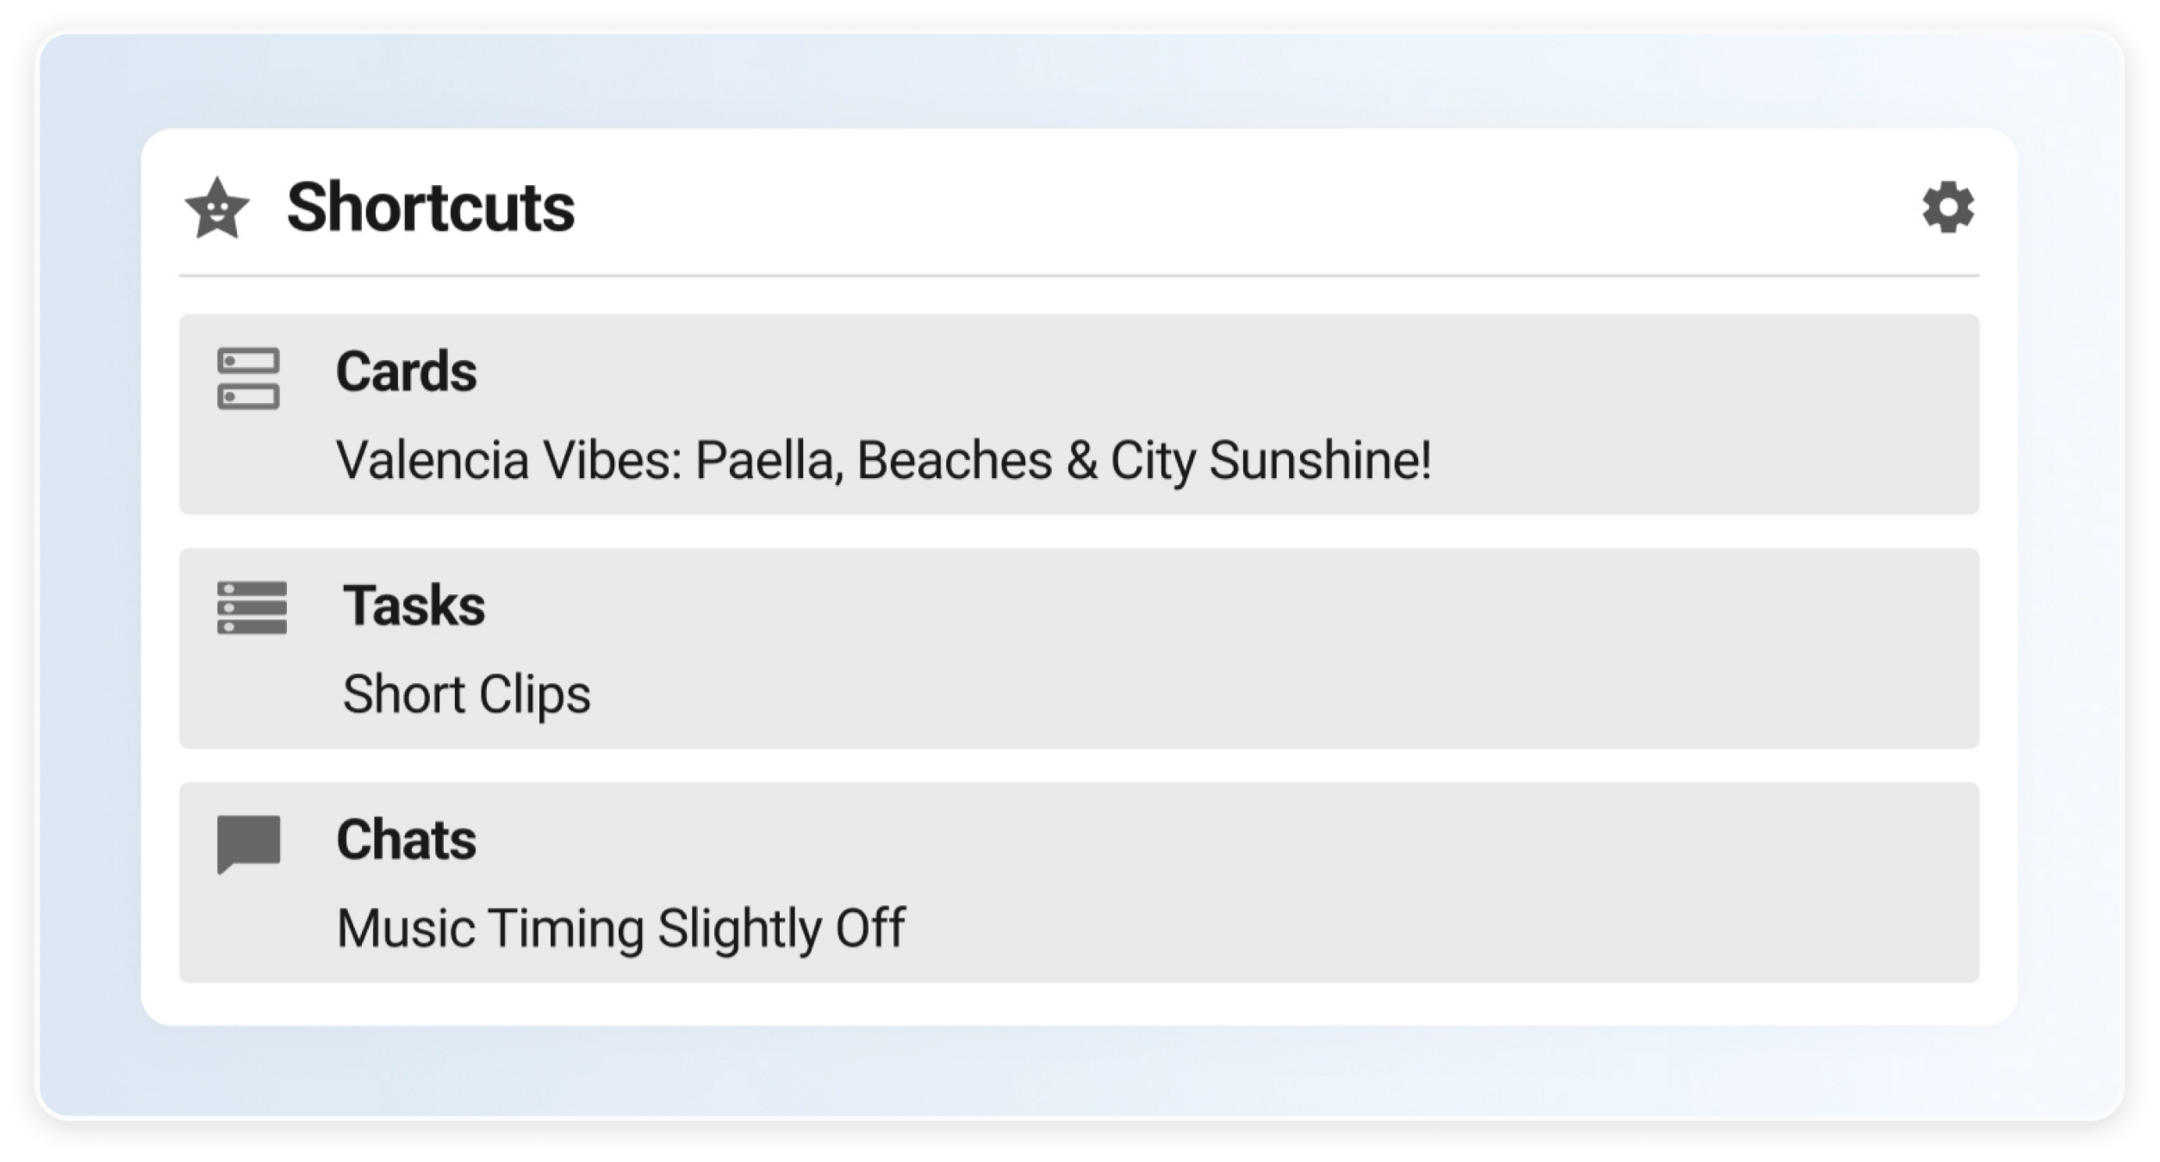The width and height of the screenshot is (2160, 1162).
Task: Open Music Timing Slightly Off chat
Action: (620, 929)
